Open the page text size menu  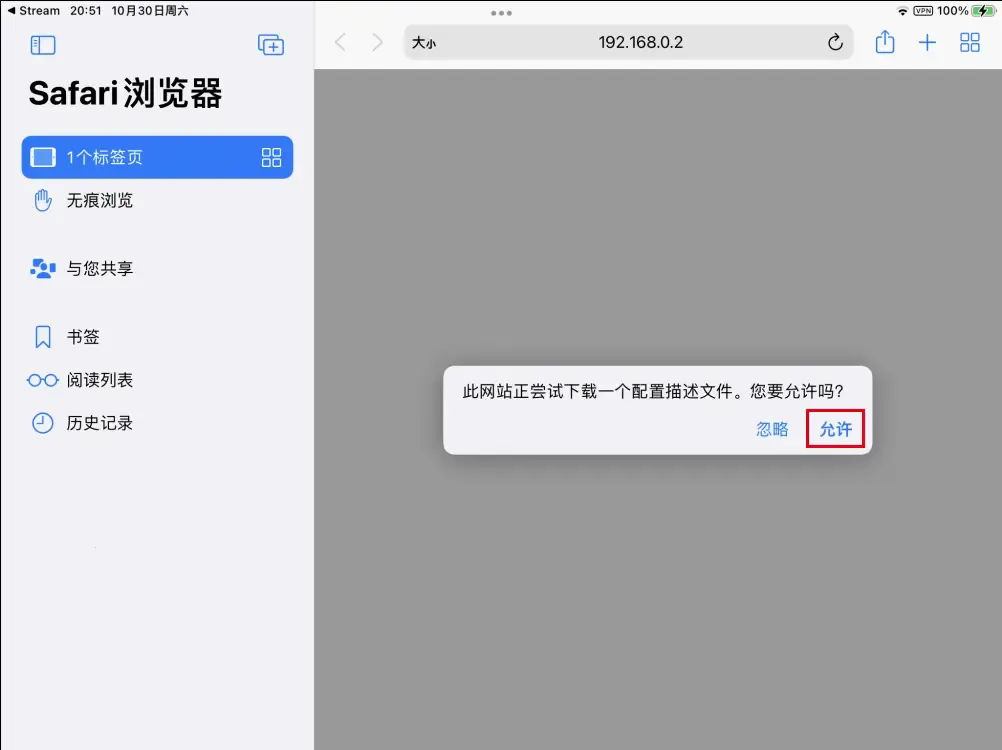[423, 44]
